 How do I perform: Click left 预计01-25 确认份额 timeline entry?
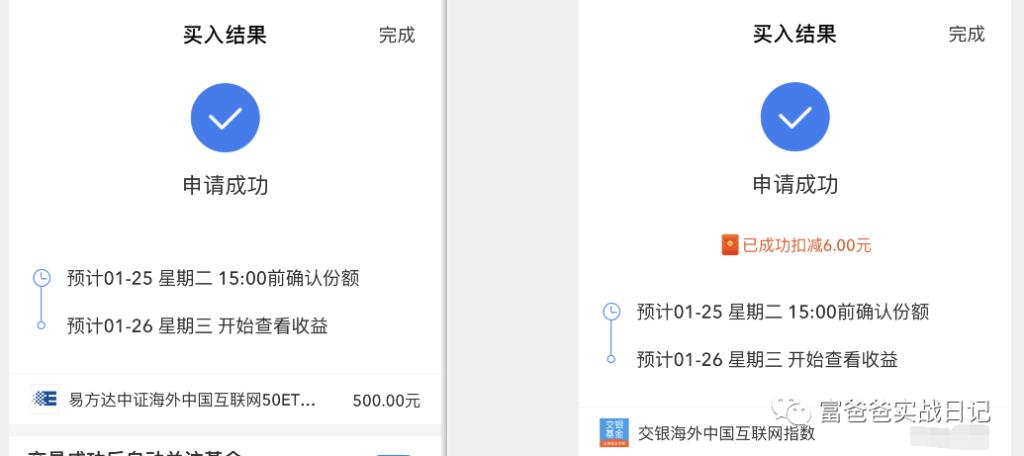coord(212,278)
